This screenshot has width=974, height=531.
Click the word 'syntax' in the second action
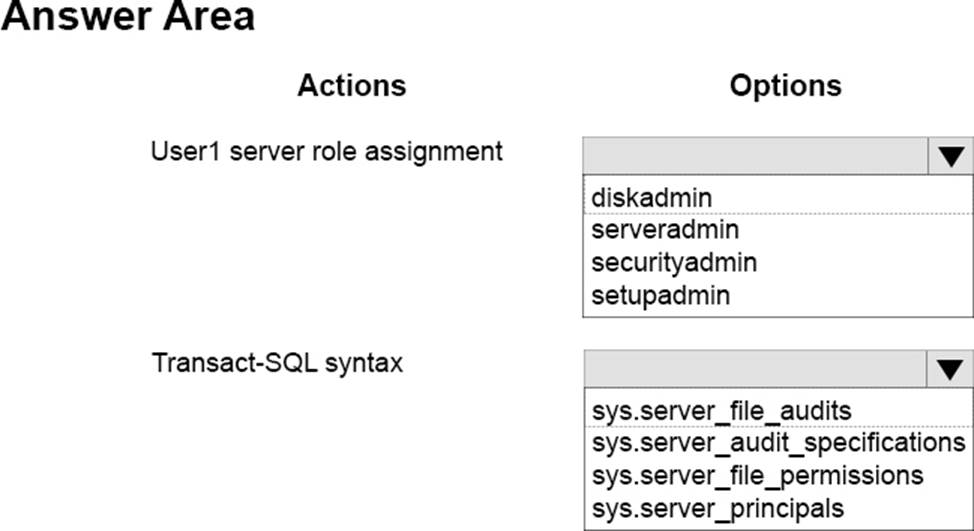(369, 363)
